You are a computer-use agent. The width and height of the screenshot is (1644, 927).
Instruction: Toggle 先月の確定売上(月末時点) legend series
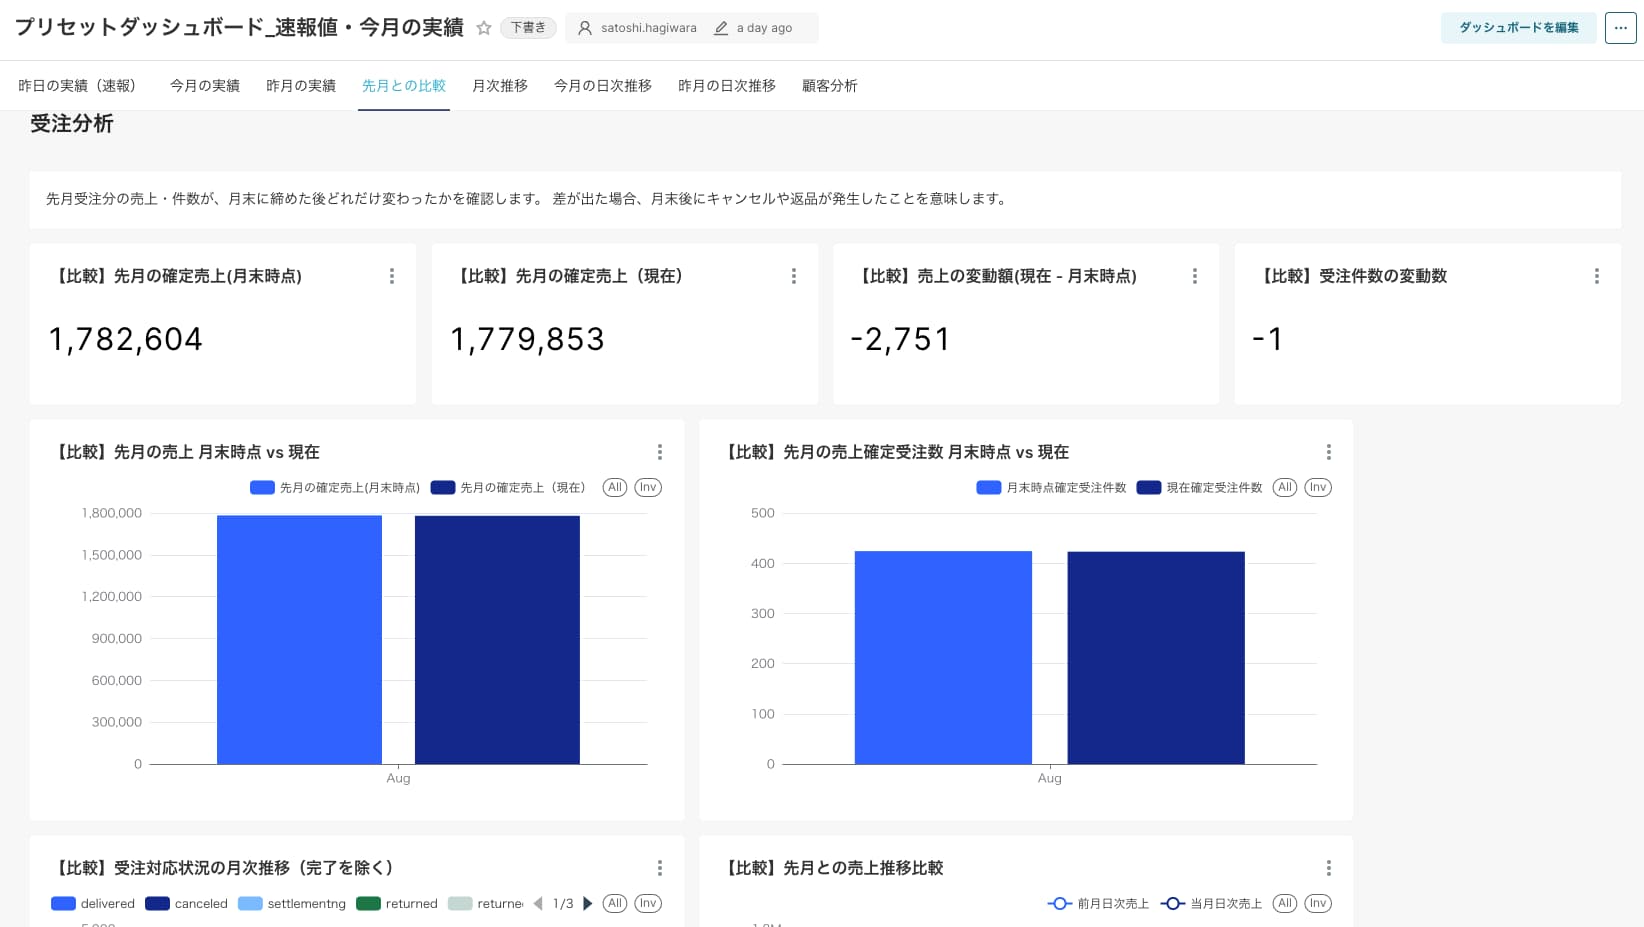335,488
